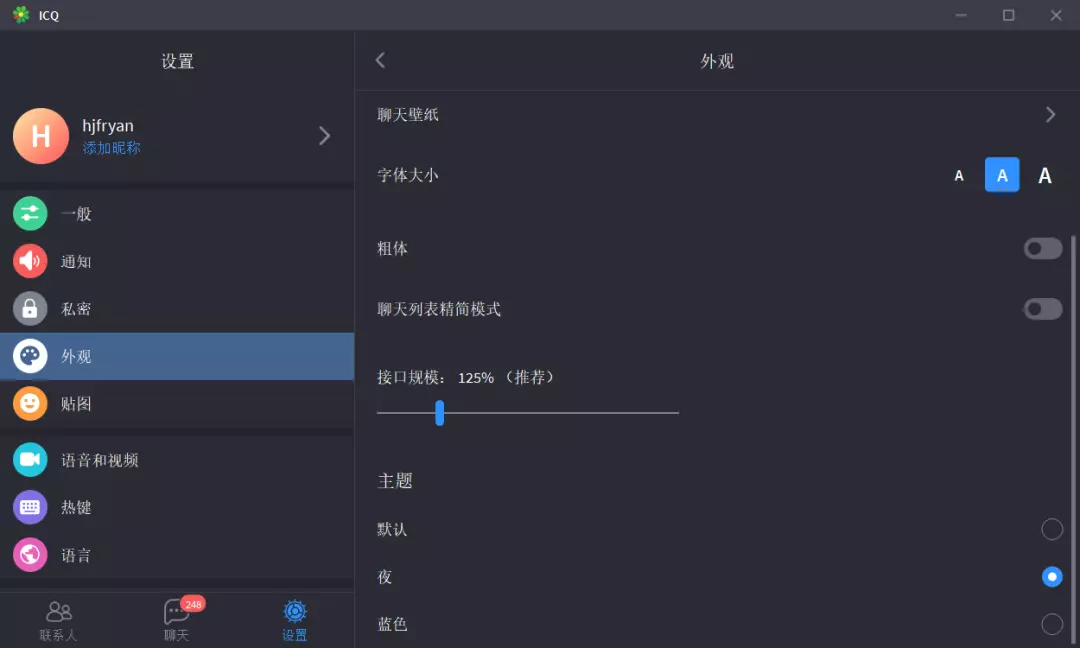
Task: Click the palette icon for 外观
Action: 30,356
